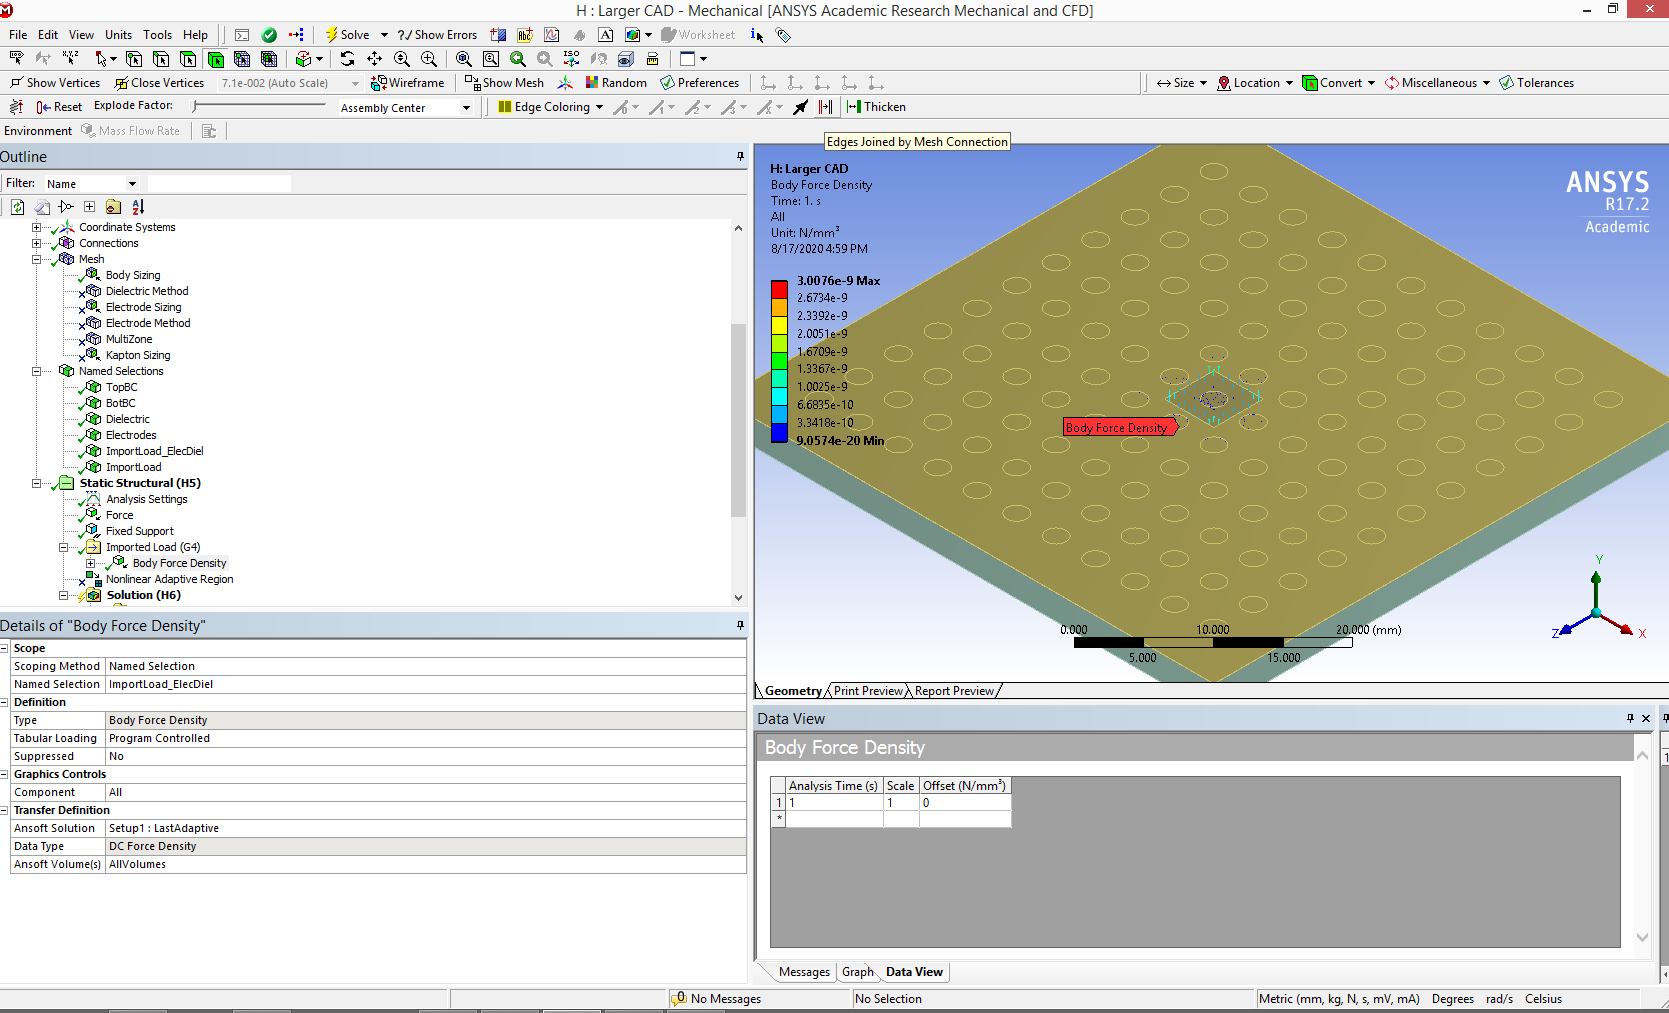Sort the Outline tree alphabetically

[x=138, y=207]
